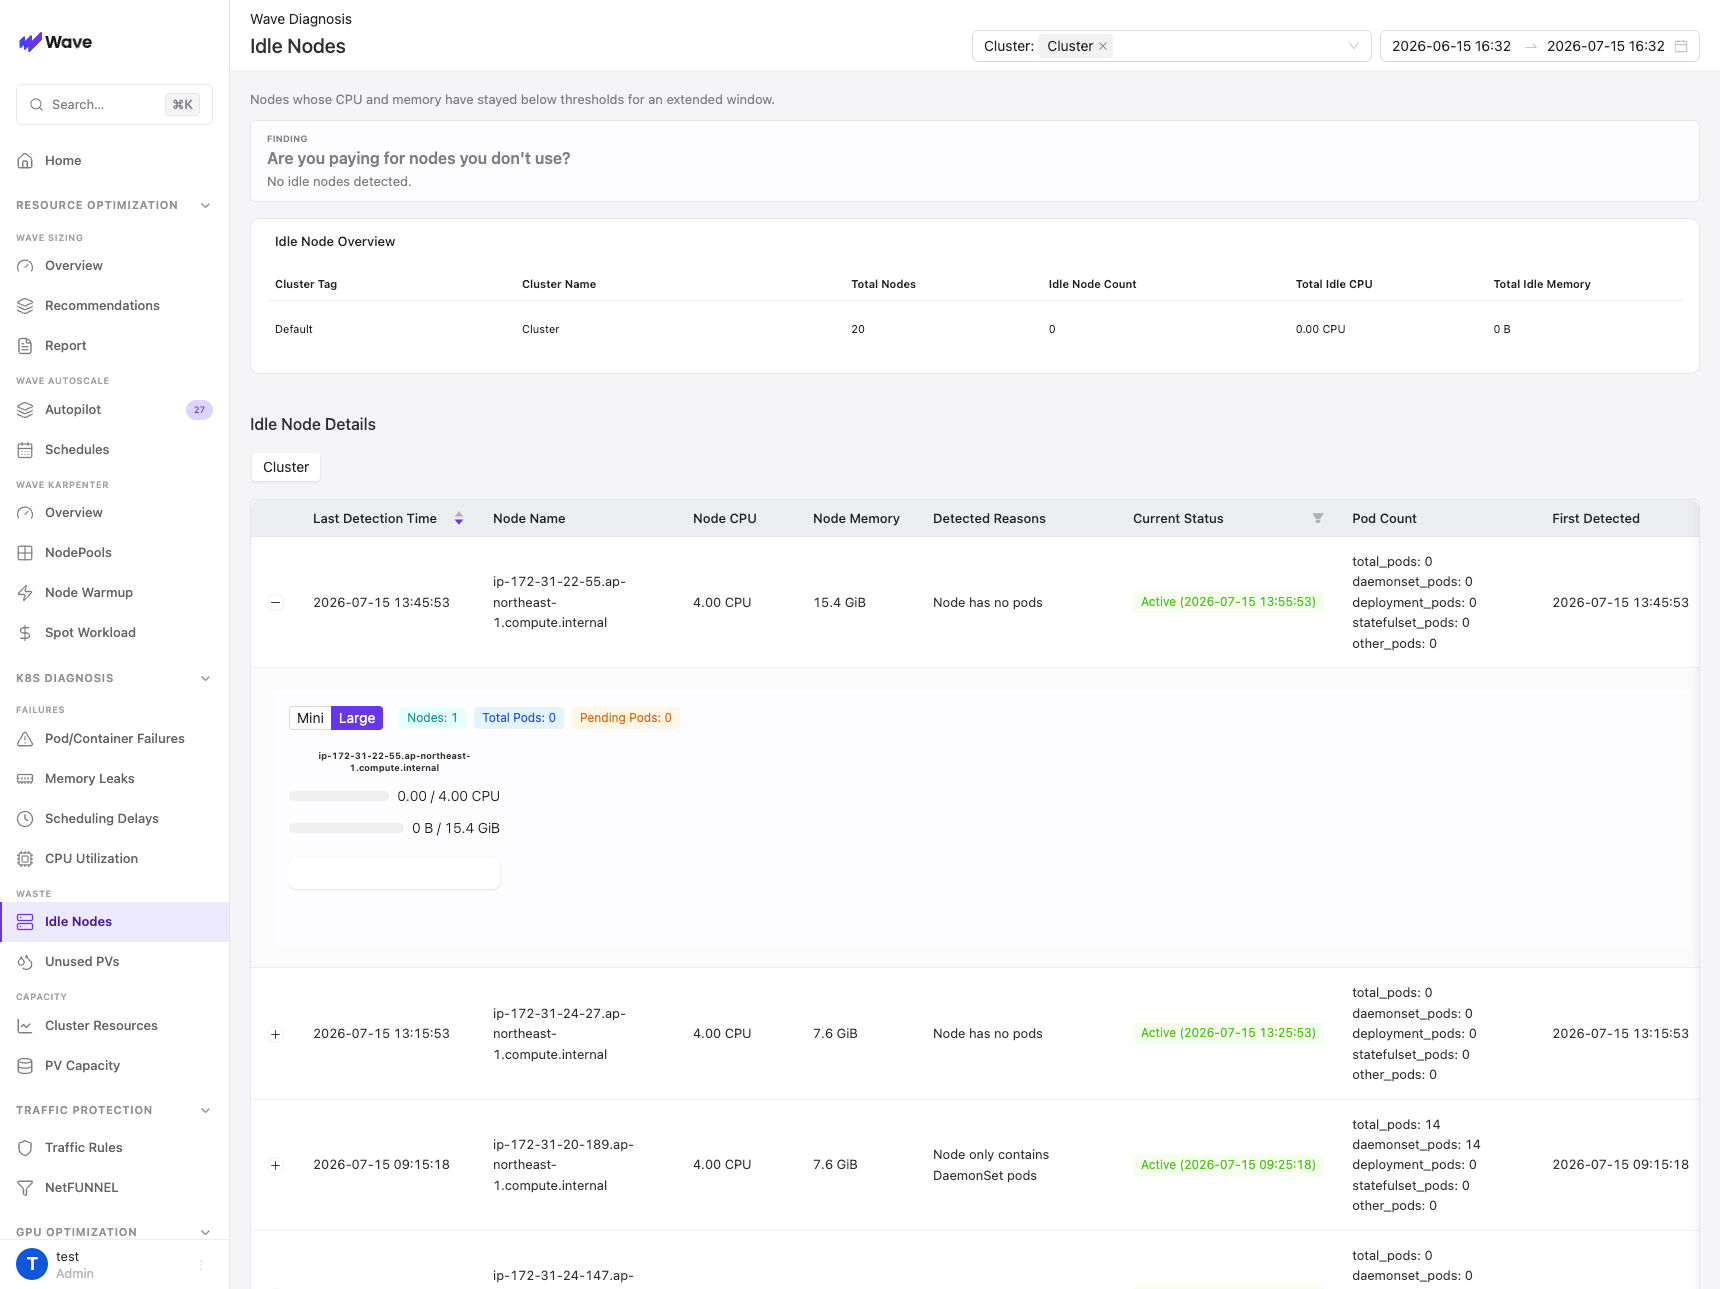Open the CPU Utilization chip icon
Image resolution: width=1720 pixels, height=1289 pixels.
click(x=25, y=859)
